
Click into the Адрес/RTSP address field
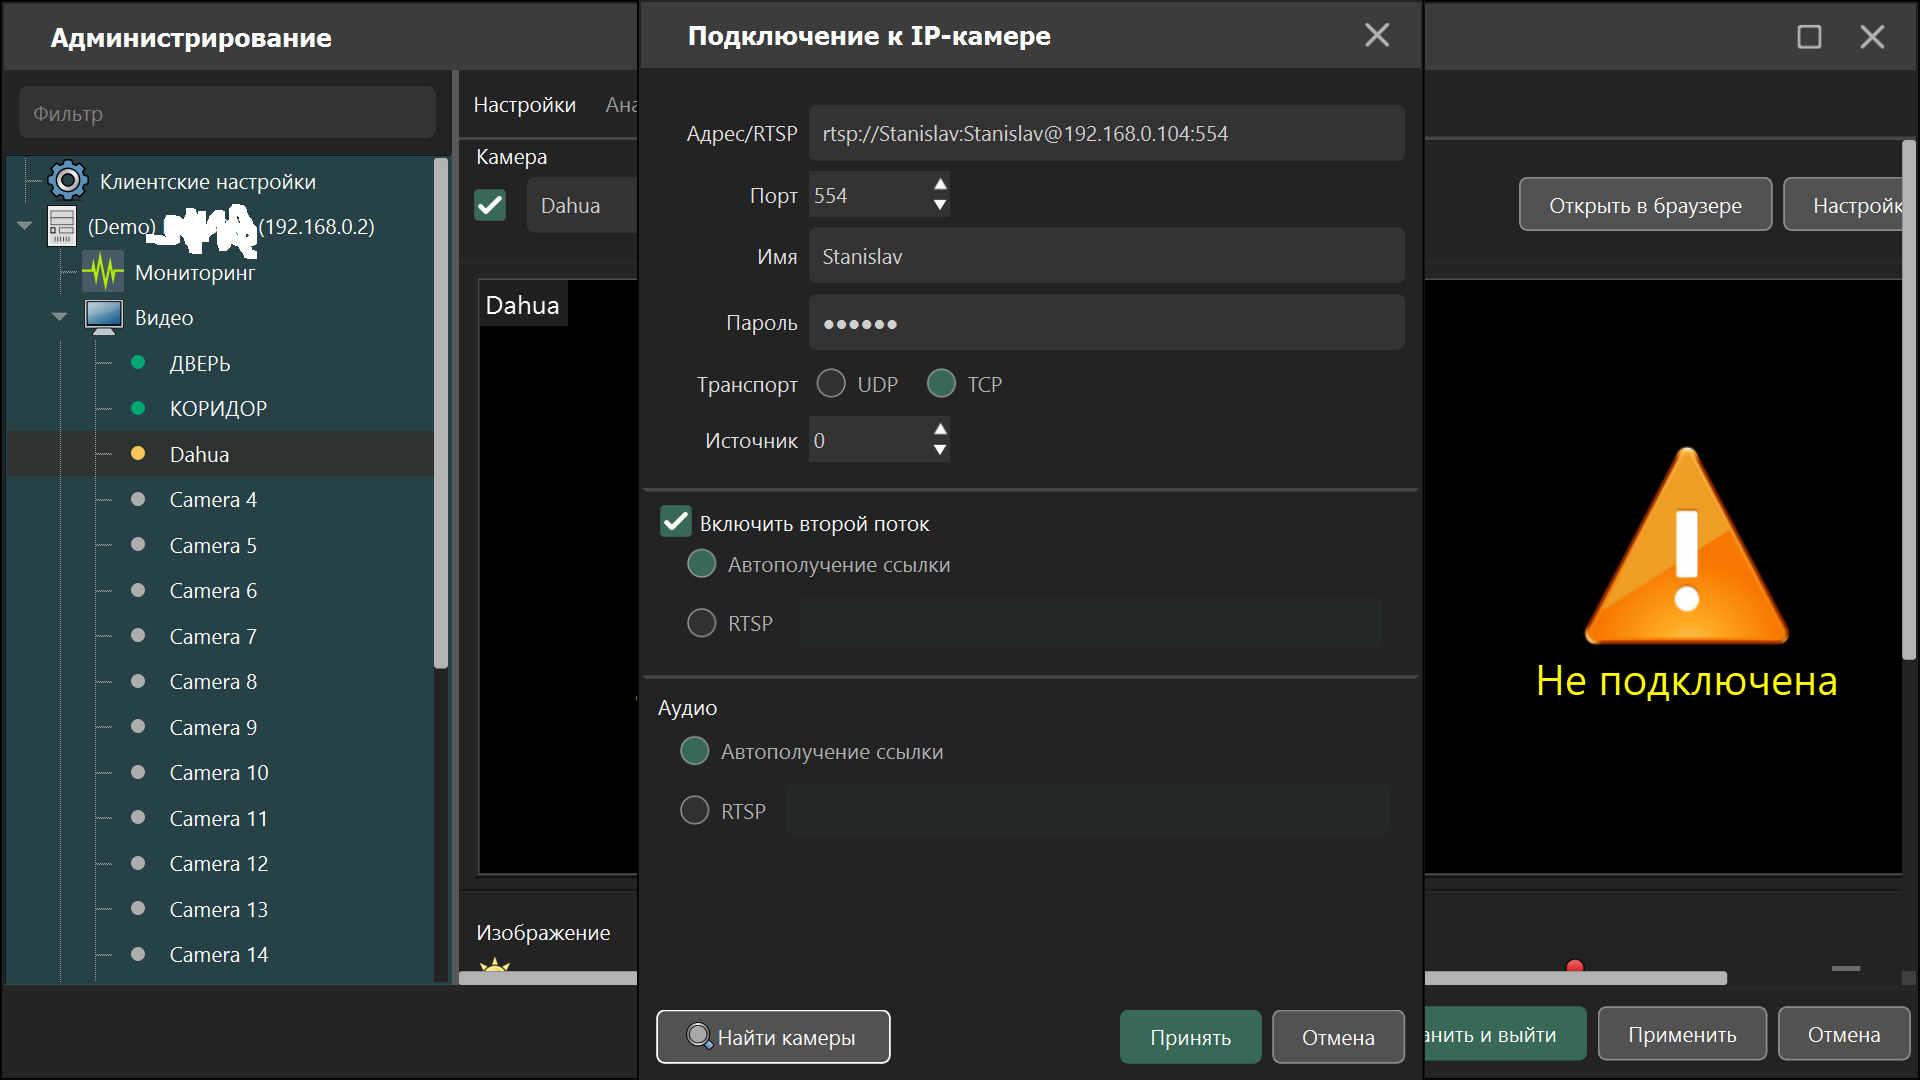1106,133
